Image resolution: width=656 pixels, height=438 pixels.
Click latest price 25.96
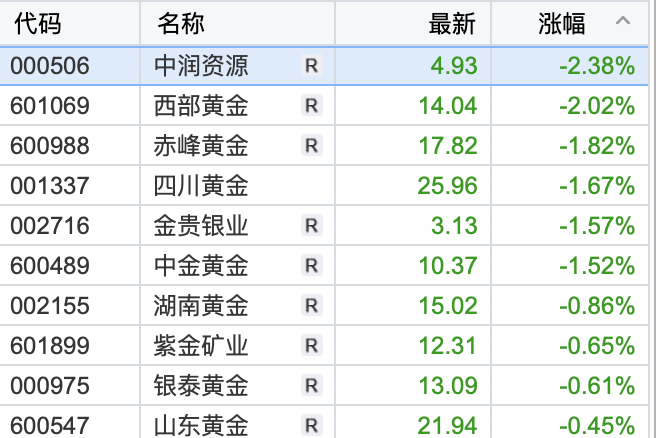[448, 186]
